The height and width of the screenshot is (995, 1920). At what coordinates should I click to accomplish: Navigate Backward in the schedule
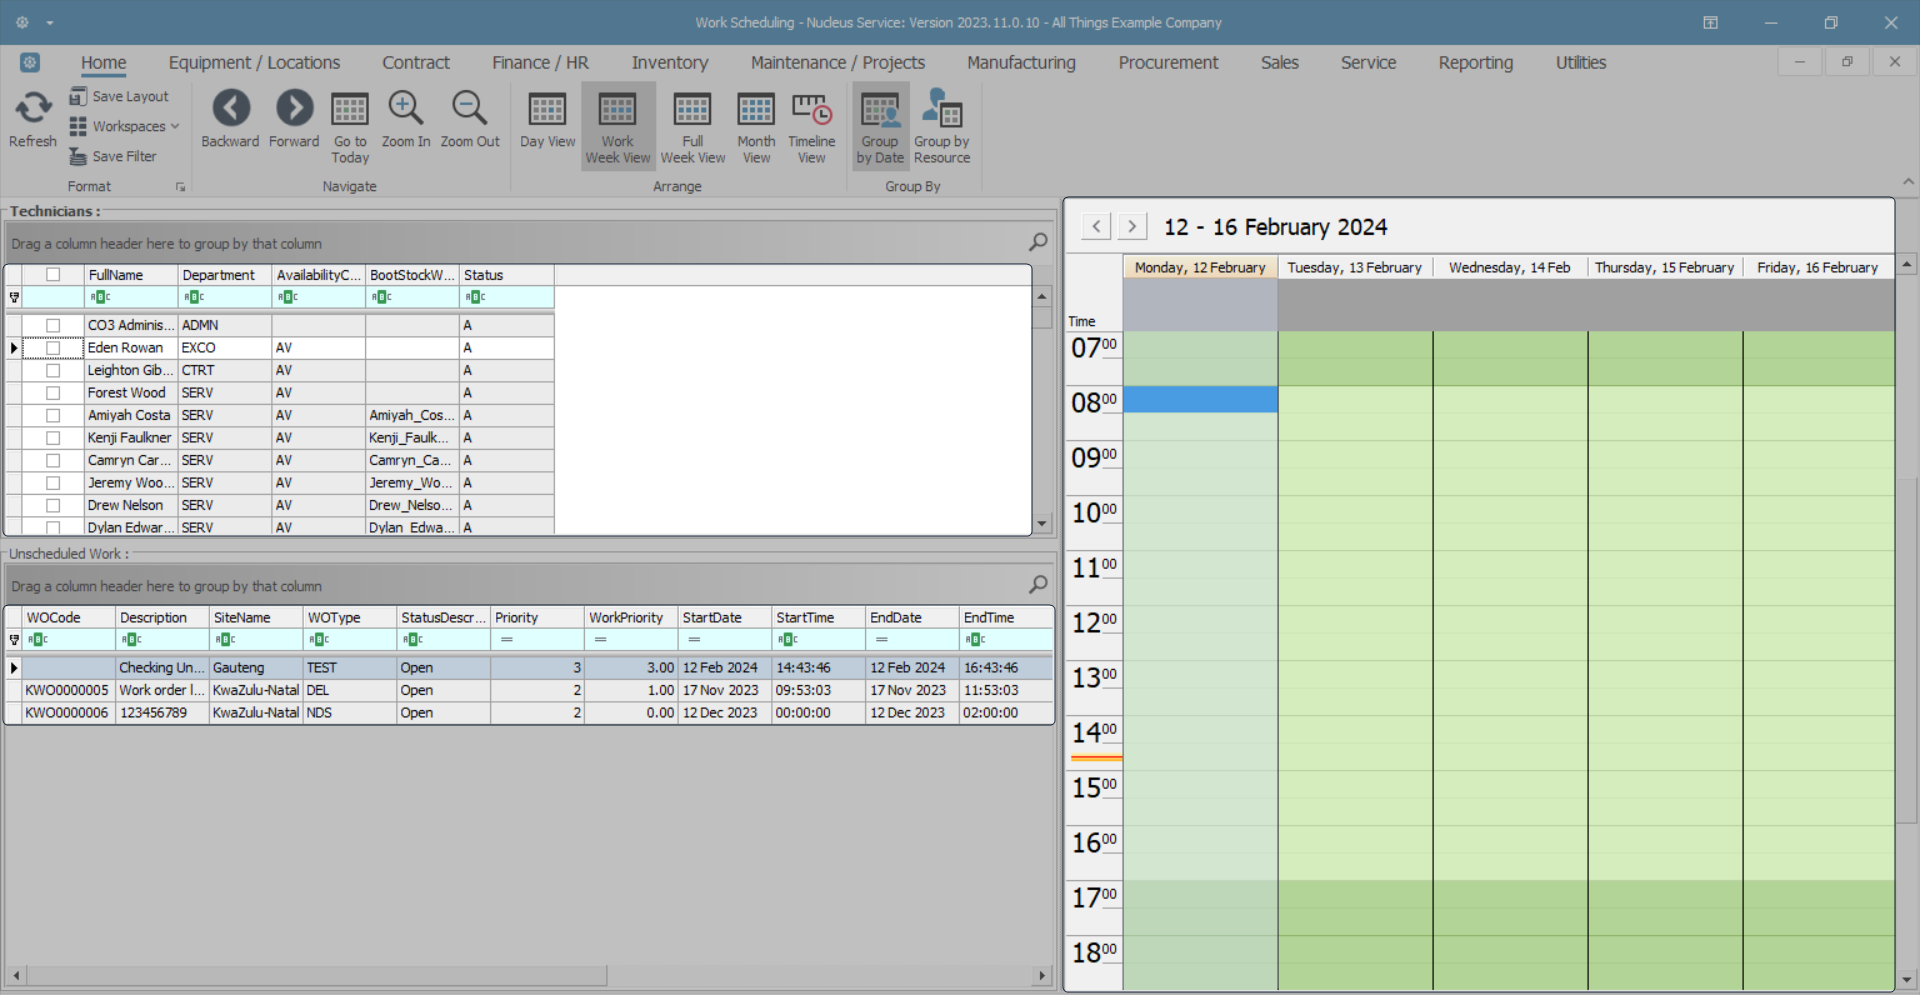[x=230, y=108]
